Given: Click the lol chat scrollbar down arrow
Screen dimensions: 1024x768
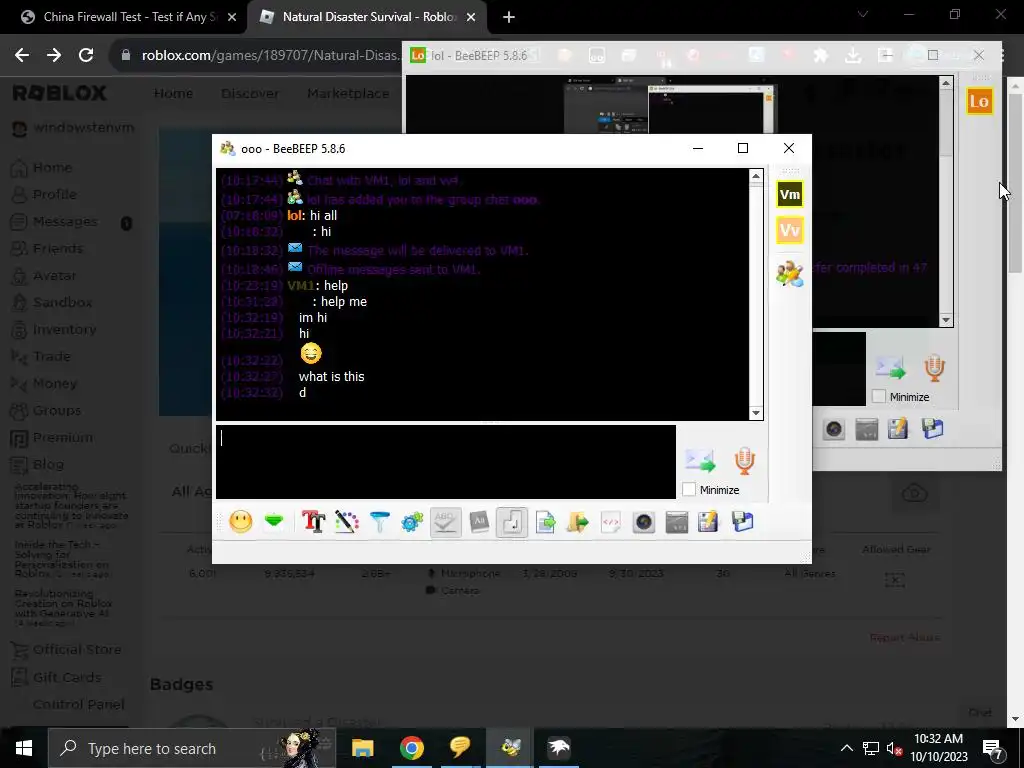Looking at the screenshot, I should tap(946, 320).
